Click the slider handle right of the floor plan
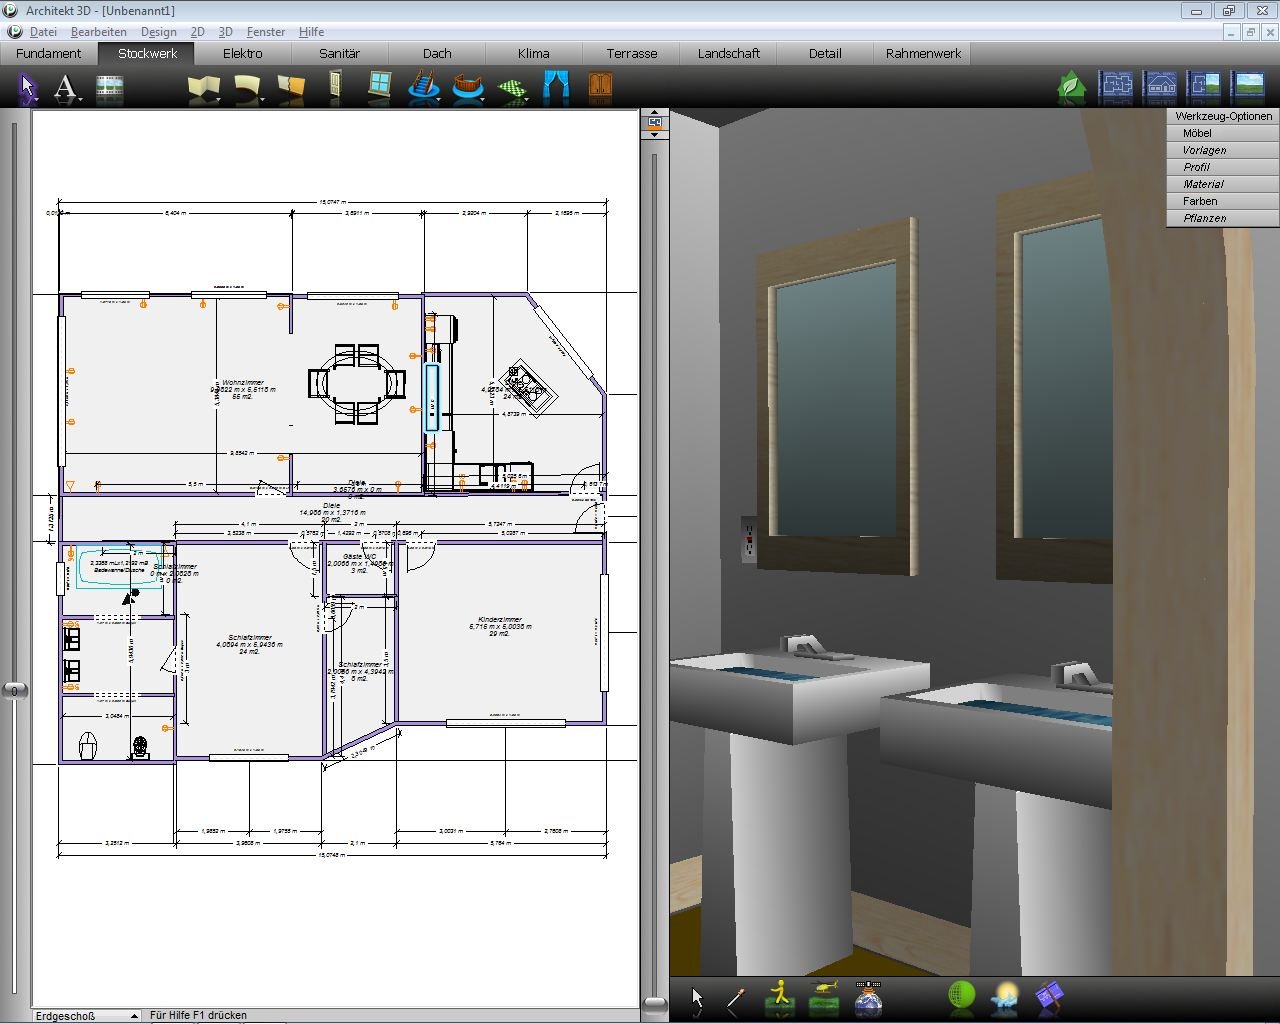This screenshot has width=1280, height=1024. 654,1003
